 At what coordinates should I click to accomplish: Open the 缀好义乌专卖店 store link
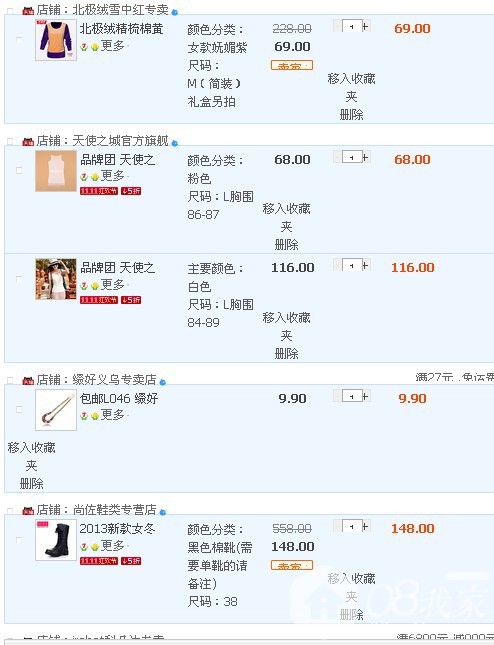coord(114,380)
